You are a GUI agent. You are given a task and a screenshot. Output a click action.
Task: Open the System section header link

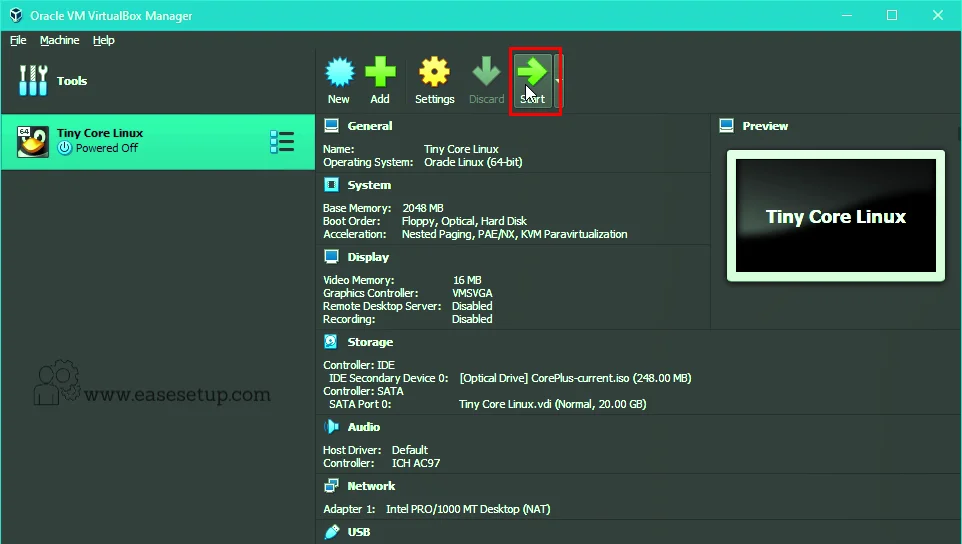(369, 185)
